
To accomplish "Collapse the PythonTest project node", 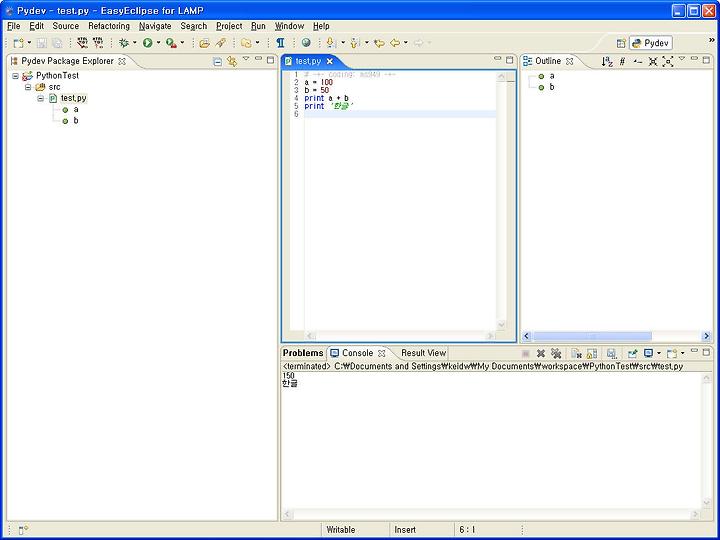I will tap(15, 76).
